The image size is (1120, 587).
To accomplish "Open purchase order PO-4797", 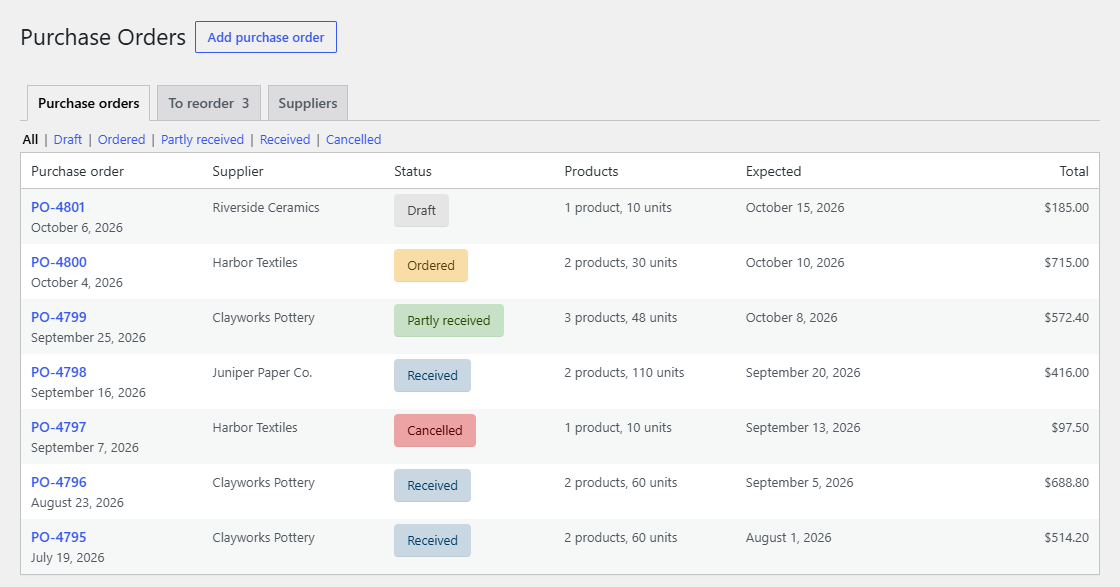I will tap(59, 427).
